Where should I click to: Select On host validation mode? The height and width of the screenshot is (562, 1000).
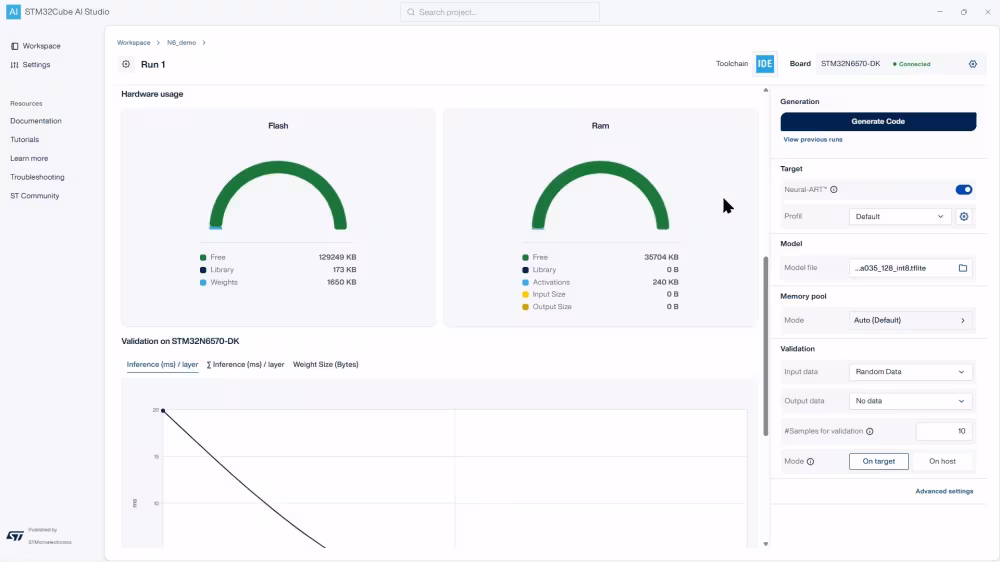[942, 461]
